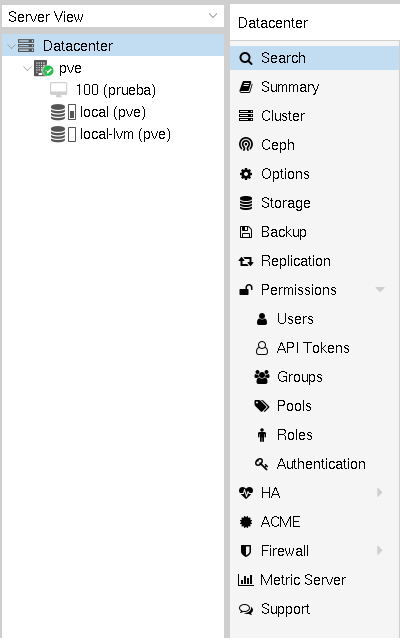Click the HA heartbeat icon
The image size is (400, 638).
tap(246, 493)
